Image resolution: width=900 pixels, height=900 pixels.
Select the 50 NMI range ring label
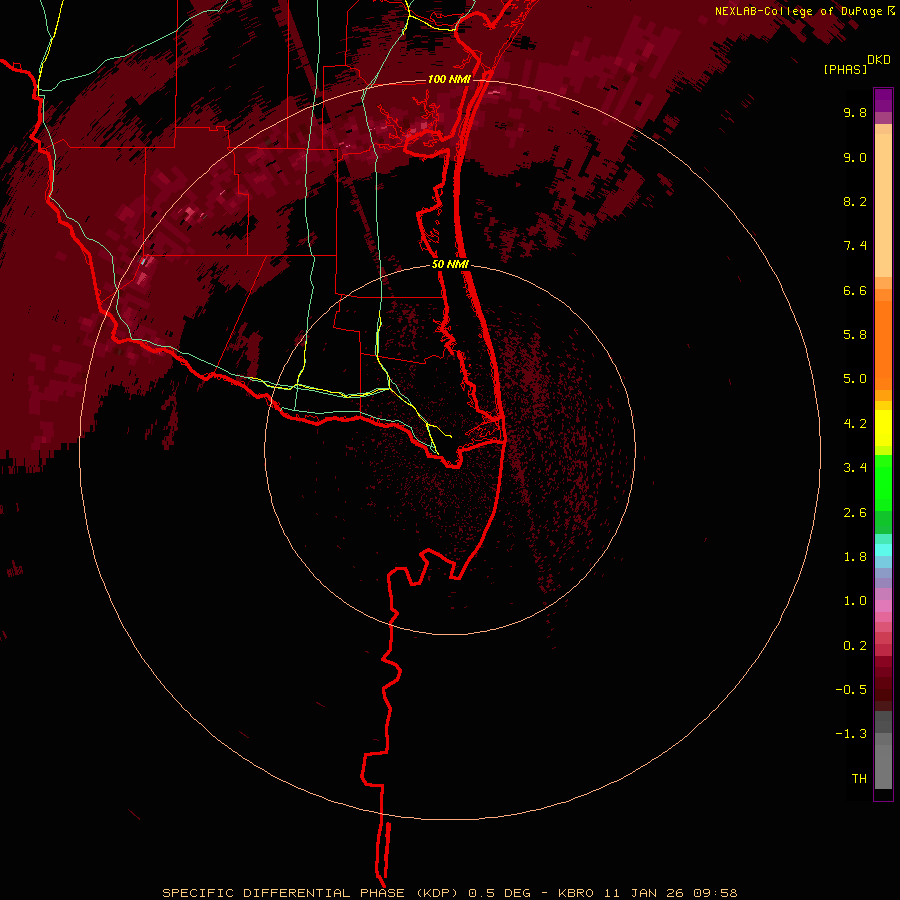(451, 265)
